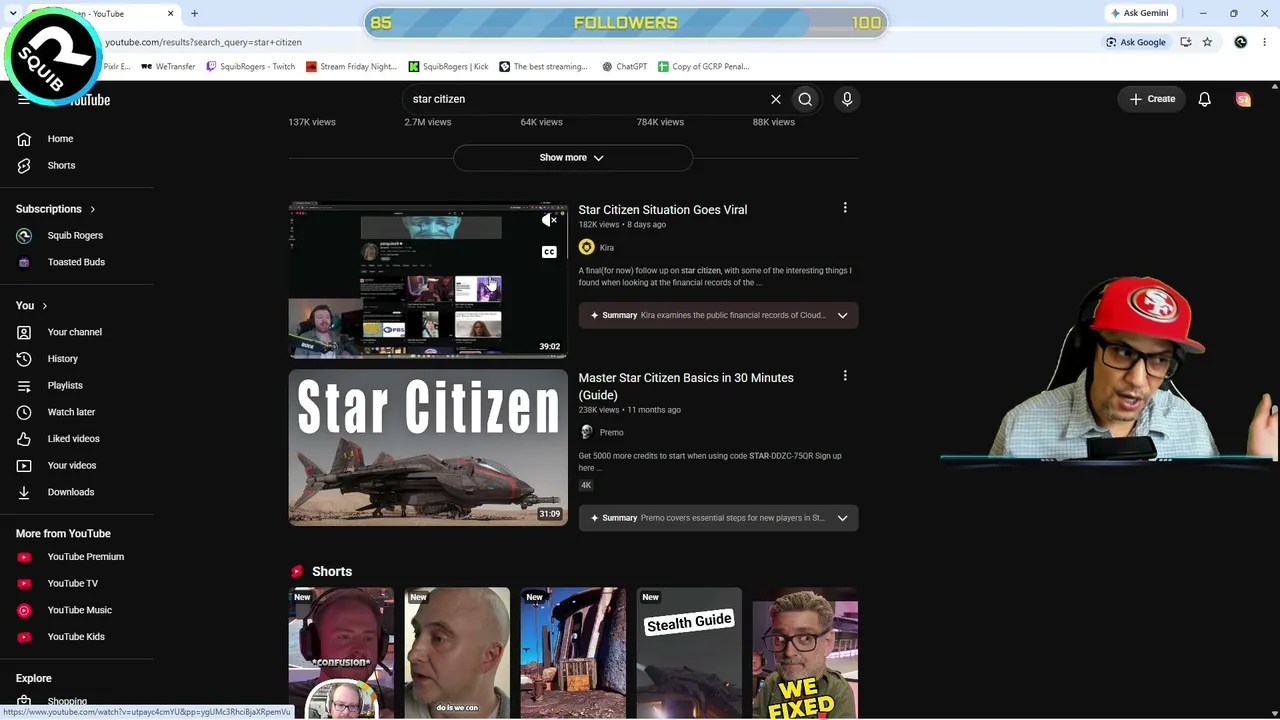
Task: Play the Star Citizen guide thumbnail with spaceship
Action: point(428,448)
